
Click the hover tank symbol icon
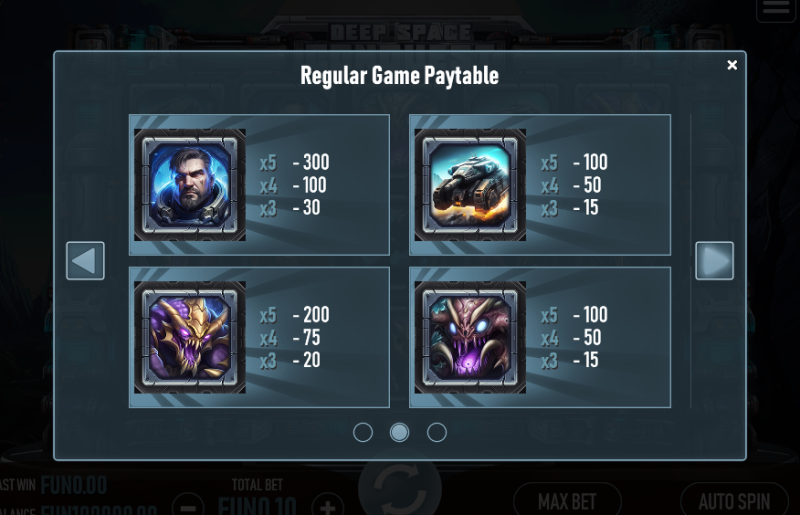tap(470, 184)
